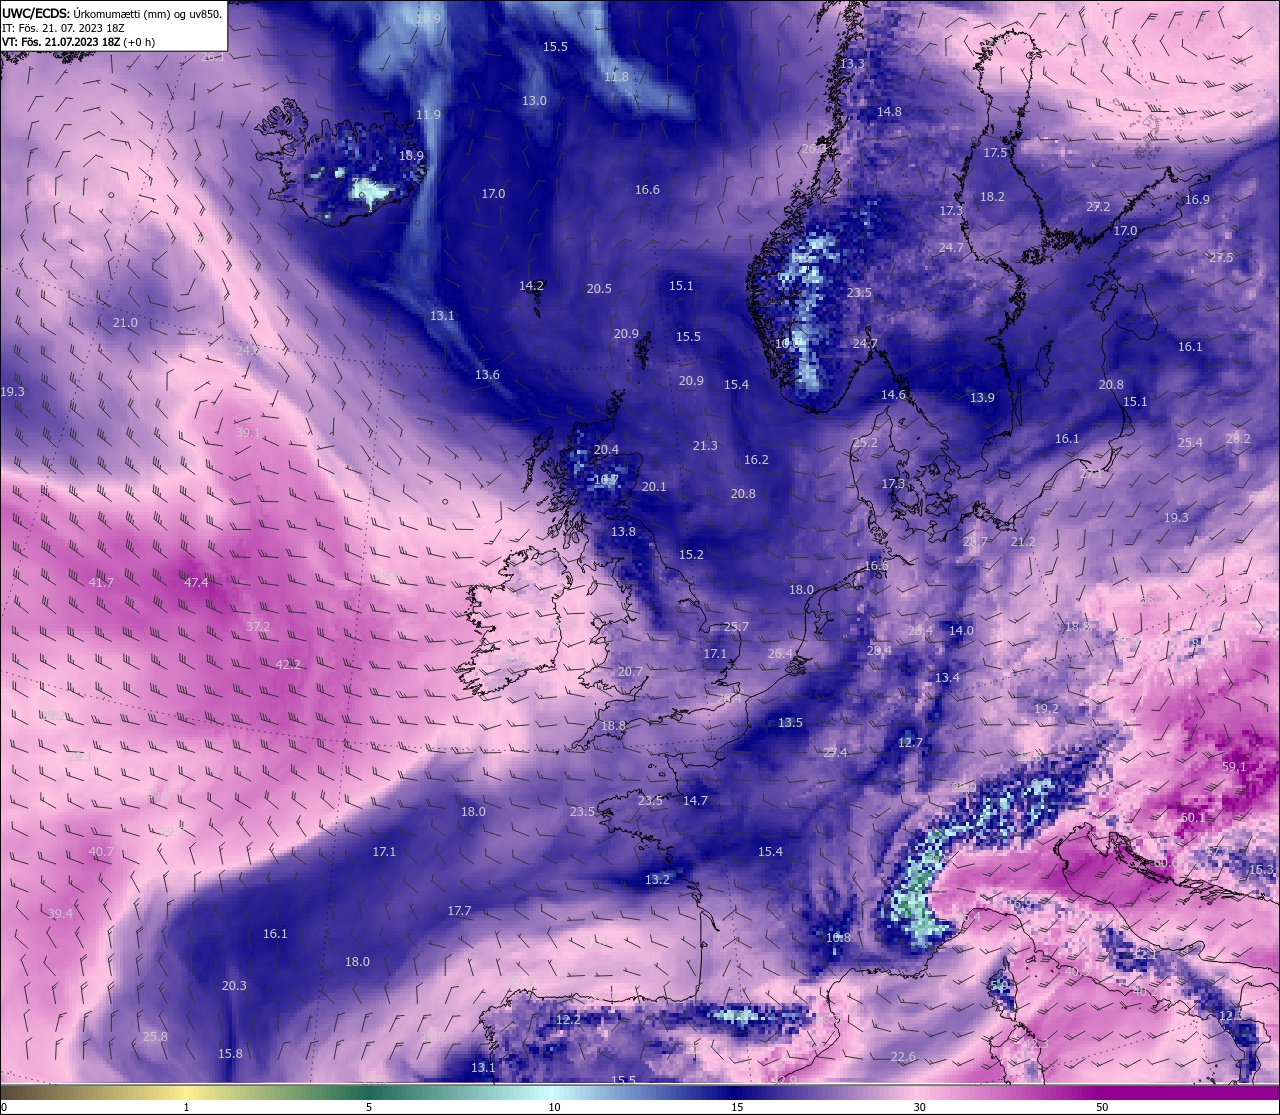Click the 'IT: Fös. 21. 07. 2023 18Z' line
Viewport: 1280px width, 1115px height.
pos(62,28)
